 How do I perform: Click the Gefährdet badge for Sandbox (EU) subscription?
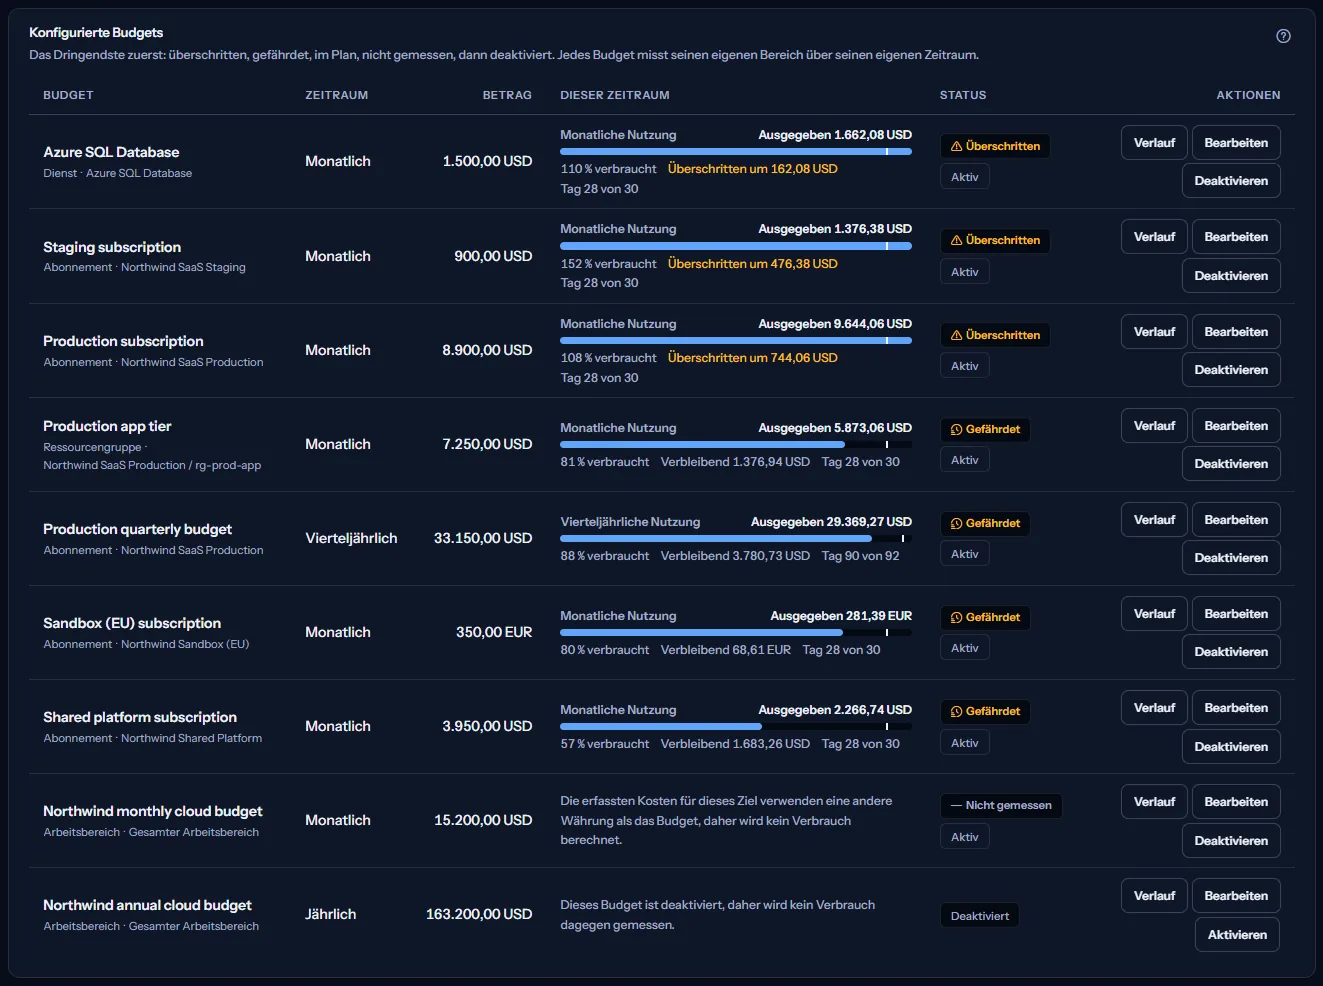pyautogui.click(x=985, y=617)
